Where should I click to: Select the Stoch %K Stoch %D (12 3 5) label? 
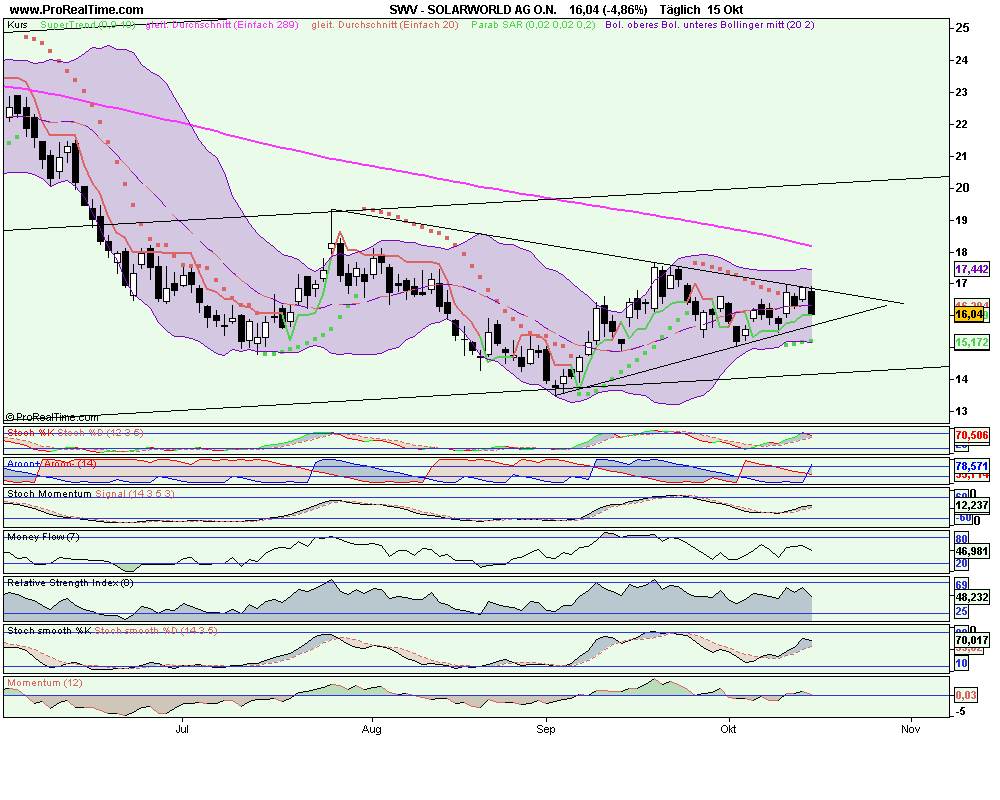(x=75, y=433)
